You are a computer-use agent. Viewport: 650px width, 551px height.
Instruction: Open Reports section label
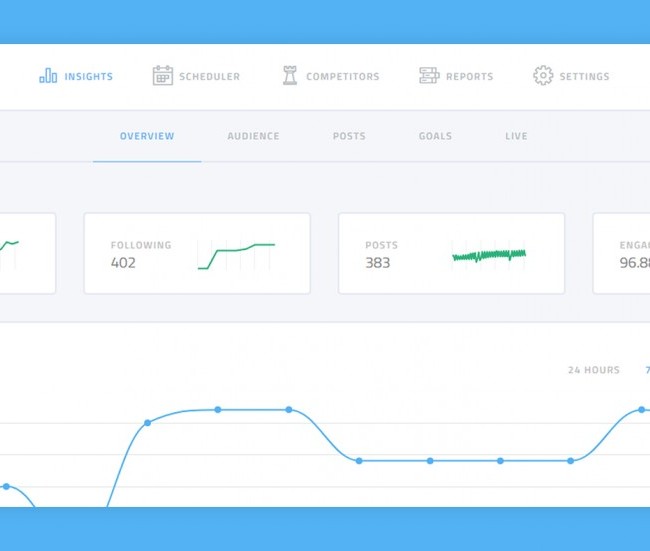click(470, 77)
